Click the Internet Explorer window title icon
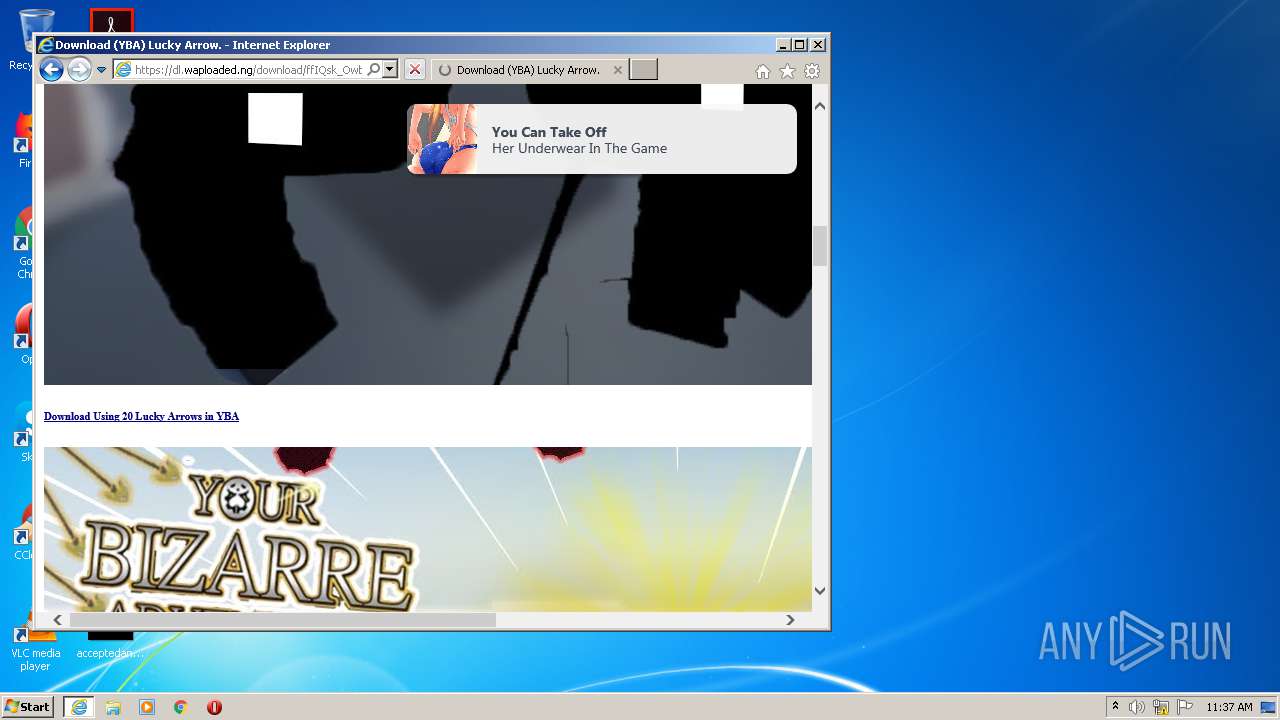This screenshot has height=720, width=1280. [45, 45]
